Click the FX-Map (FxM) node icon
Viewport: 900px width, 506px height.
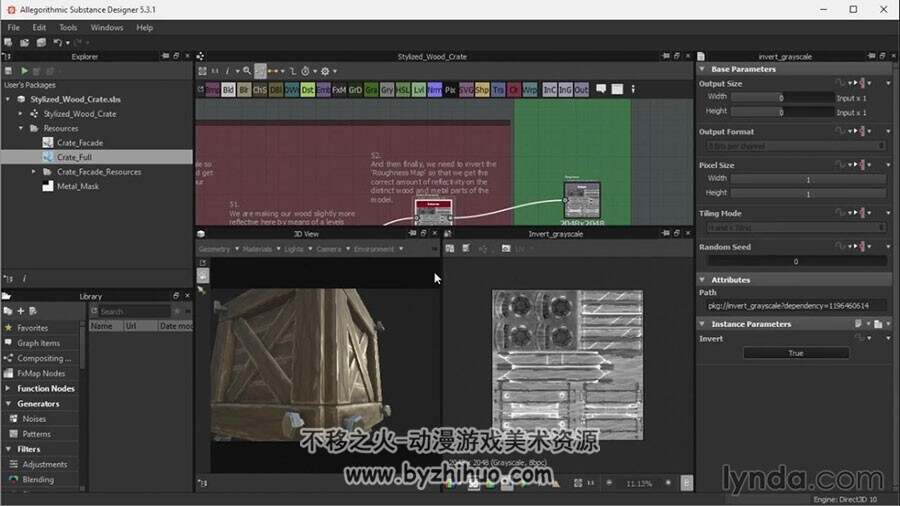tap(339, 89)
